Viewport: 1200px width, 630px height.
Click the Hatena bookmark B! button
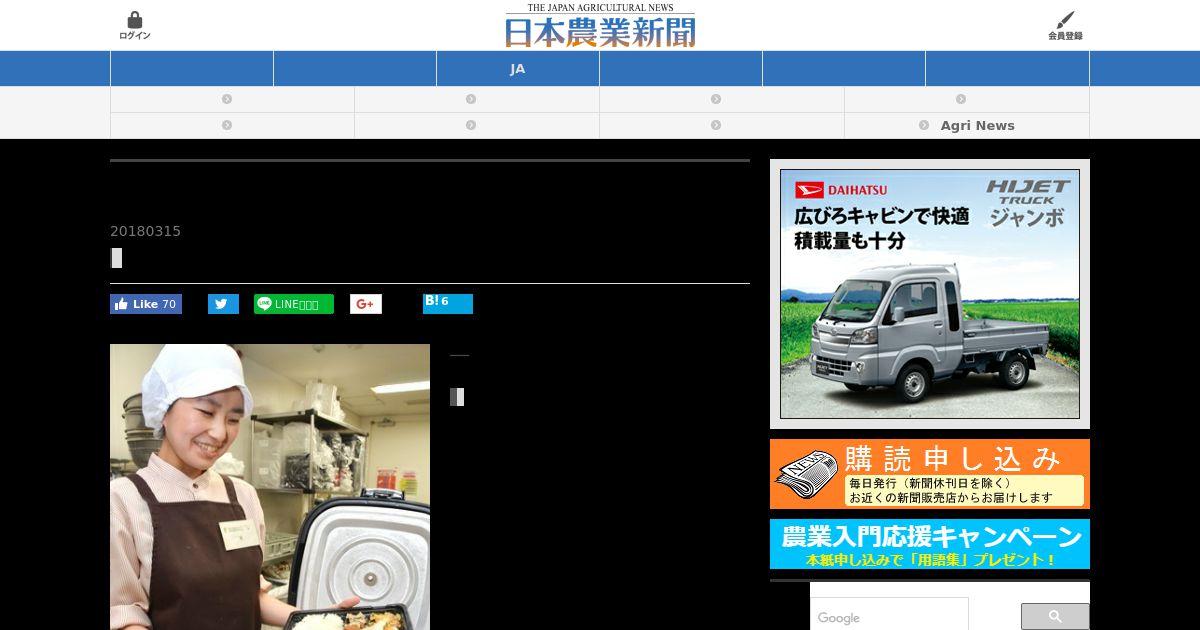coord(448,304)
